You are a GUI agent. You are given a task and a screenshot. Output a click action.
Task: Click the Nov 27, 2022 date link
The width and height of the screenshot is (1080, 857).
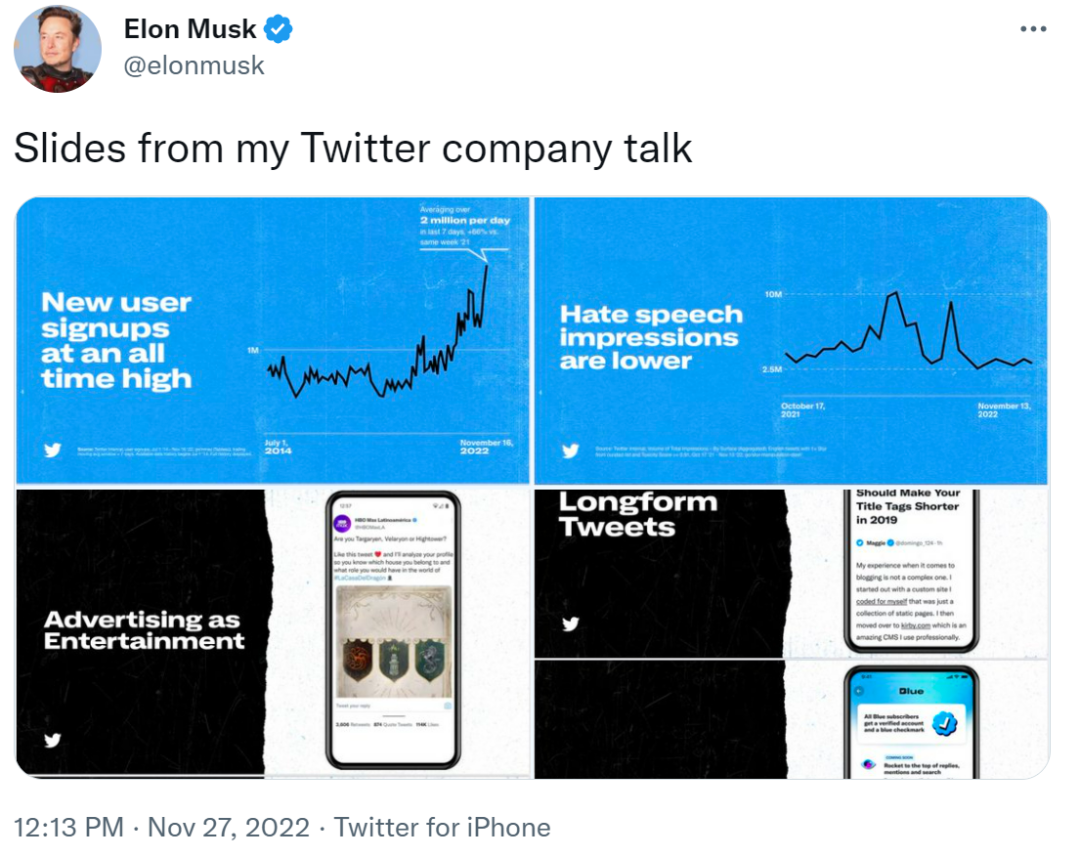pos(230,828)
